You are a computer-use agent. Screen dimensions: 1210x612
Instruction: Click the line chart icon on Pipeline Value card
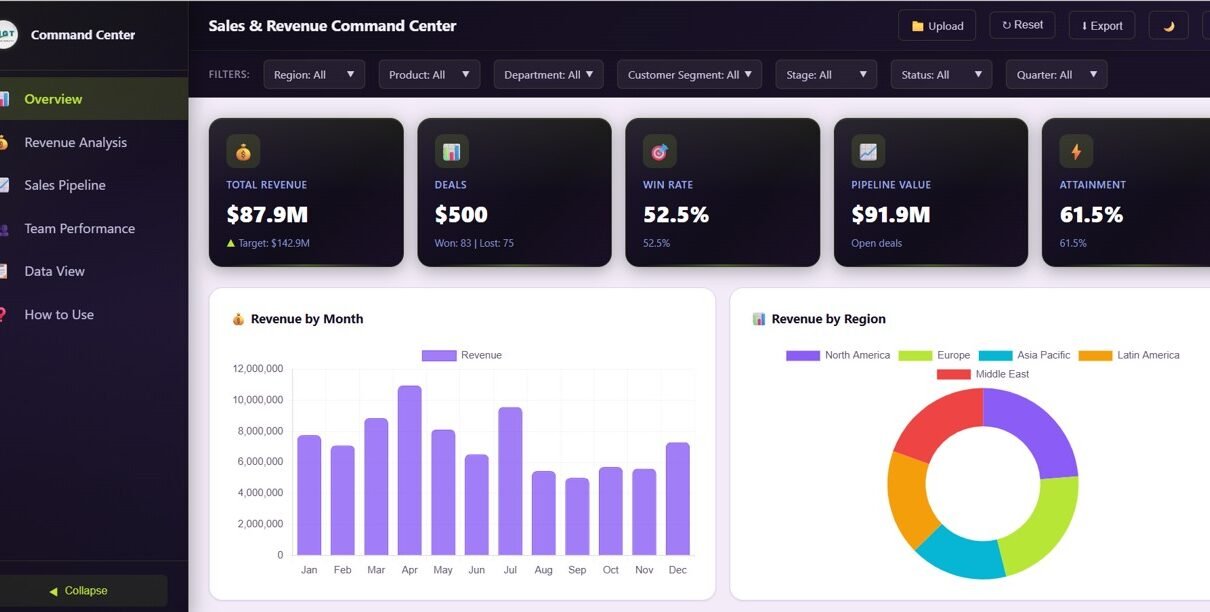coord(868,151)
